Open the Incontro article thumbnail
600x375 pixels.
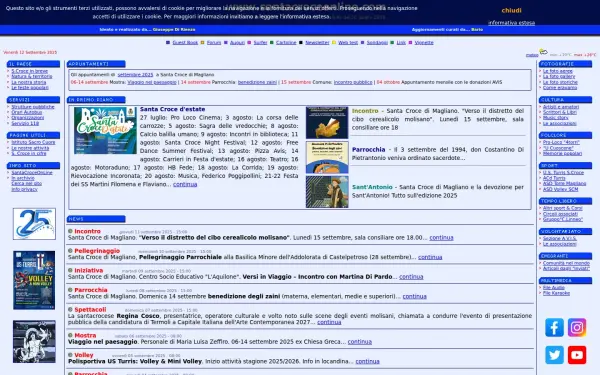tap(327, 123)
